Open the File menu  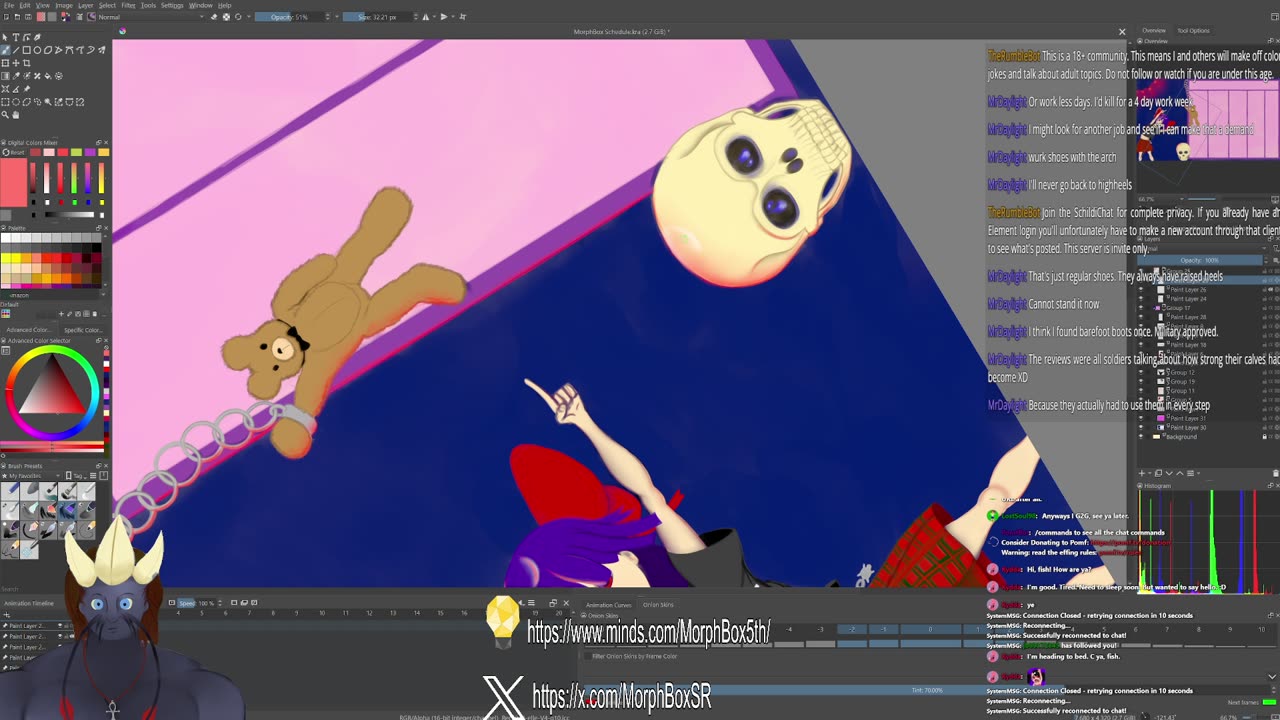tap(8, 5)
